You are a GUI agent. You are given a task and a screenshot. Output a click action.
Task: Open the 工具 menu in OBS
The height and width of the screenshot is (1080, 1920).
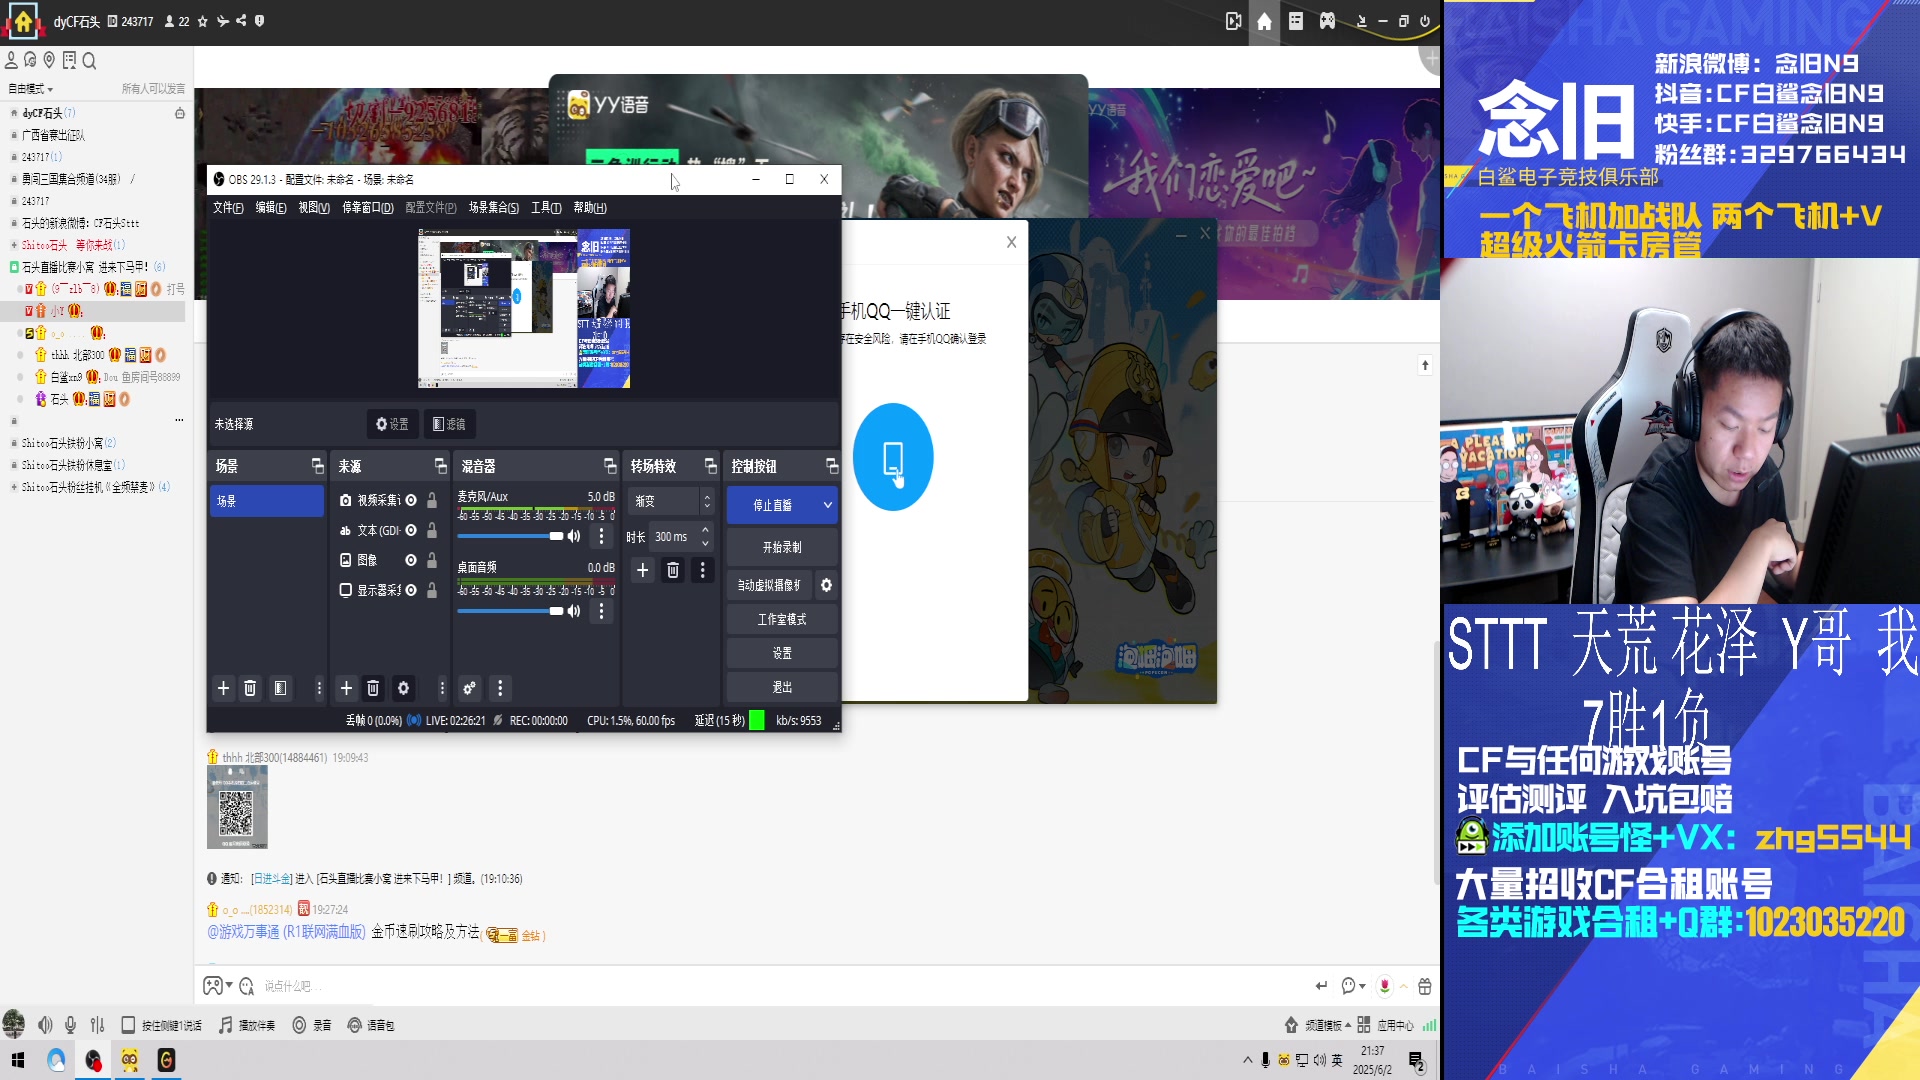point(546,207)
